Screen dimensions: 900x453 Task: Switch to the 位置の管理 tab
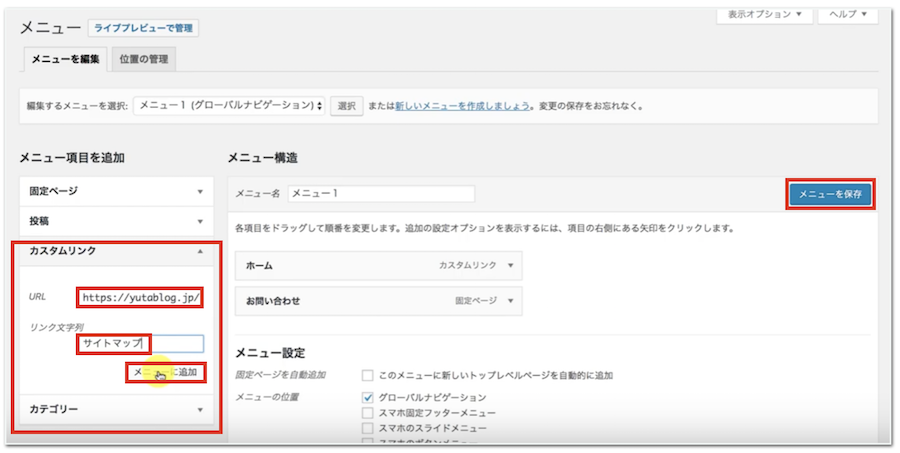point(143,59)
